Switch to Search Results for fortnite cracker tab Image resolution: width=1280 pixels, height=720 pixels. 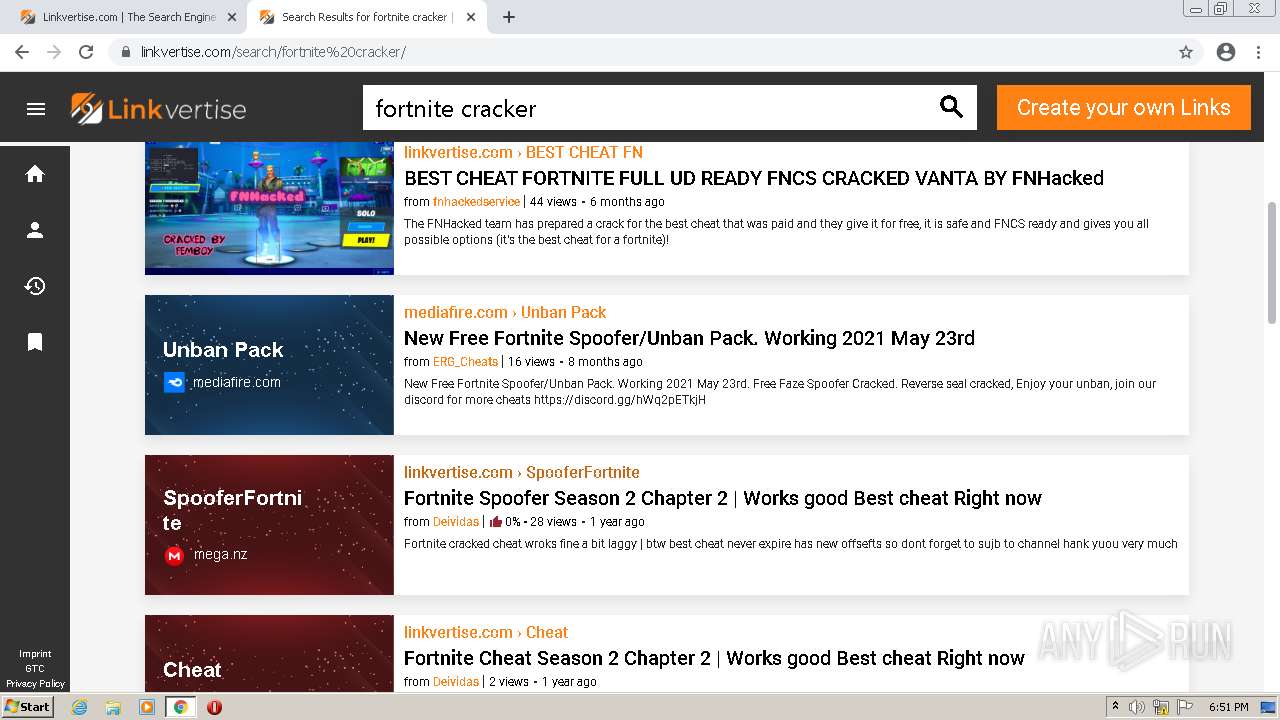367,17
